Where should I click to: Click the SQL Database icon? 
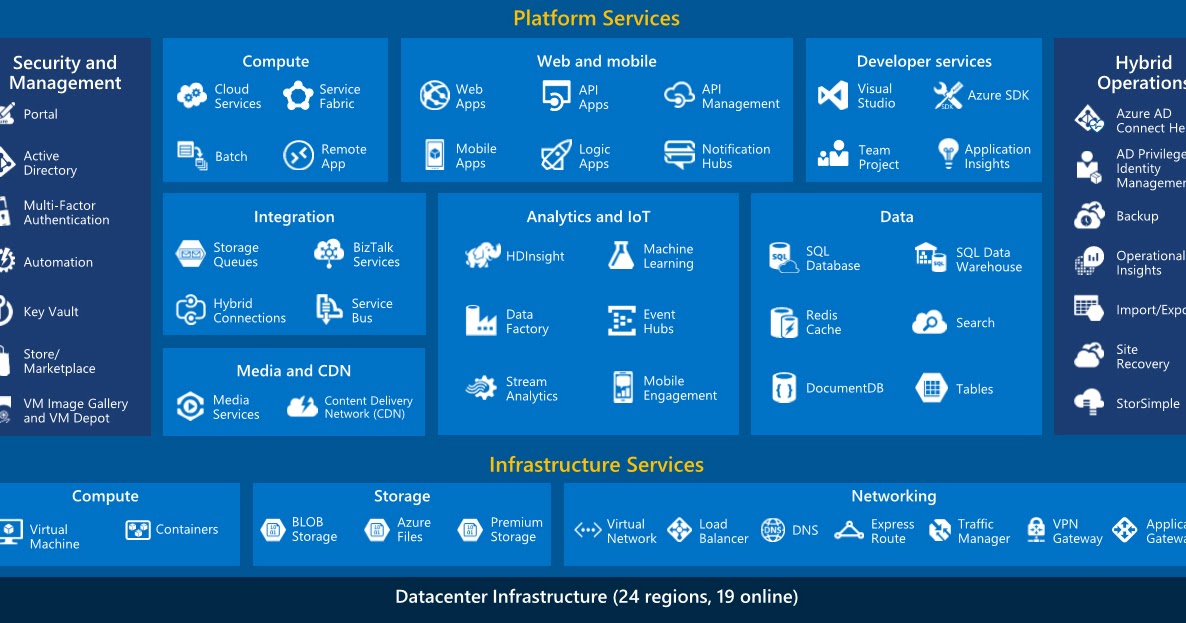pos(785,259)
